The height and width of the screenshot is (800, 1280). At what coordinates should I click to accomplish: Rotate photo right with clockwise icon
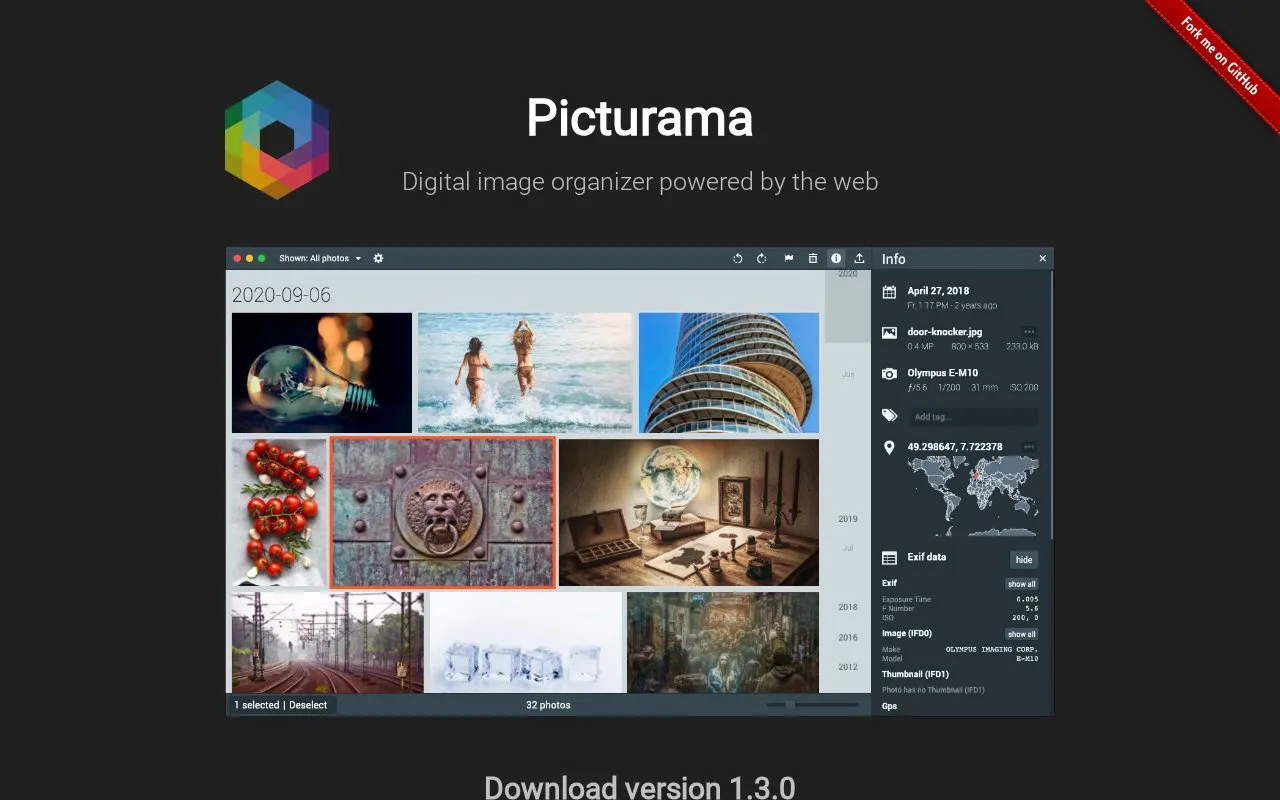click(762, 258)
